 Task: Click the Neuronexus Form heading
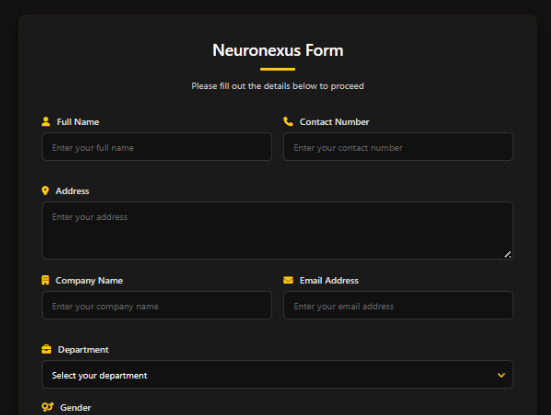pos(278,50)
